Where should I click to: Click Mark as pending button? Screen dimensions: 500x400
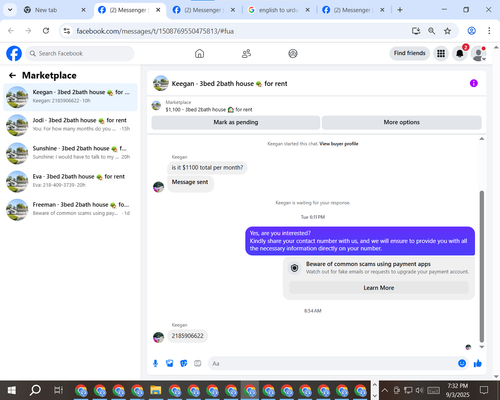tap(236, 122)
